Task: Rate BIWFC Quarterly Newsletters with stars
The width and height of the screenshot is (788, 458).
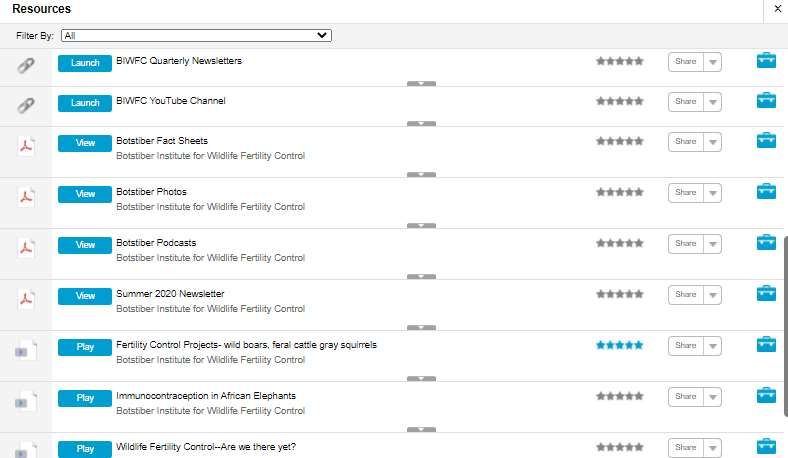Action: [620, 61]
